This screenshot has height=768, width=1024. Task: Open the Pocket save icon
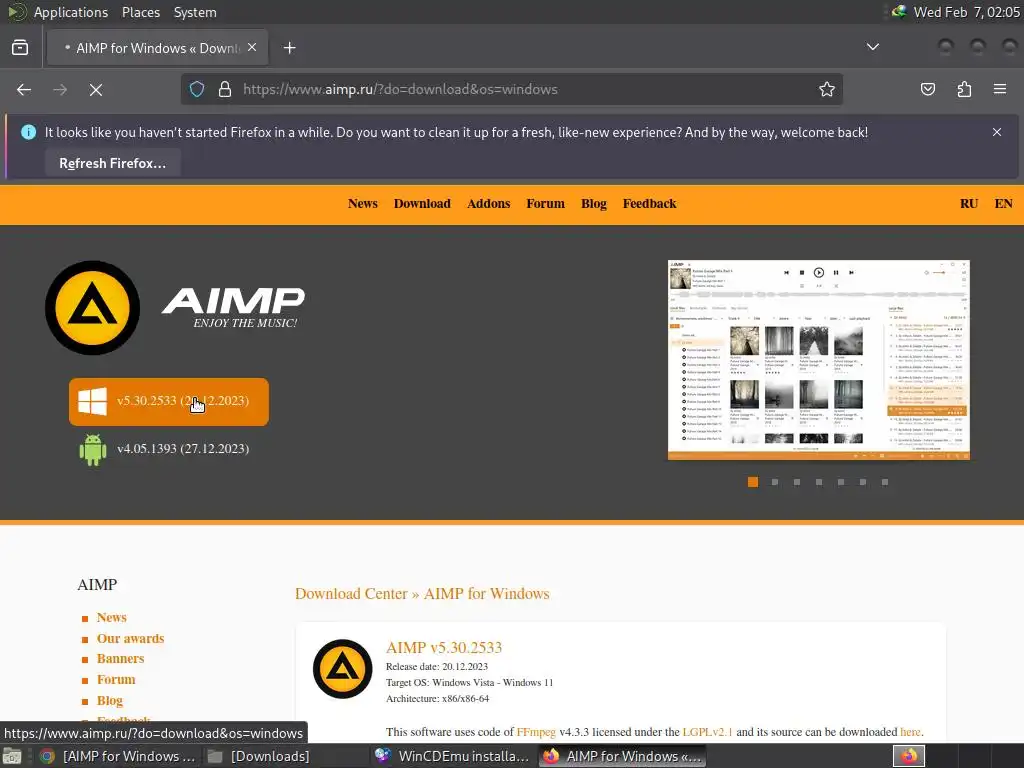928,89
